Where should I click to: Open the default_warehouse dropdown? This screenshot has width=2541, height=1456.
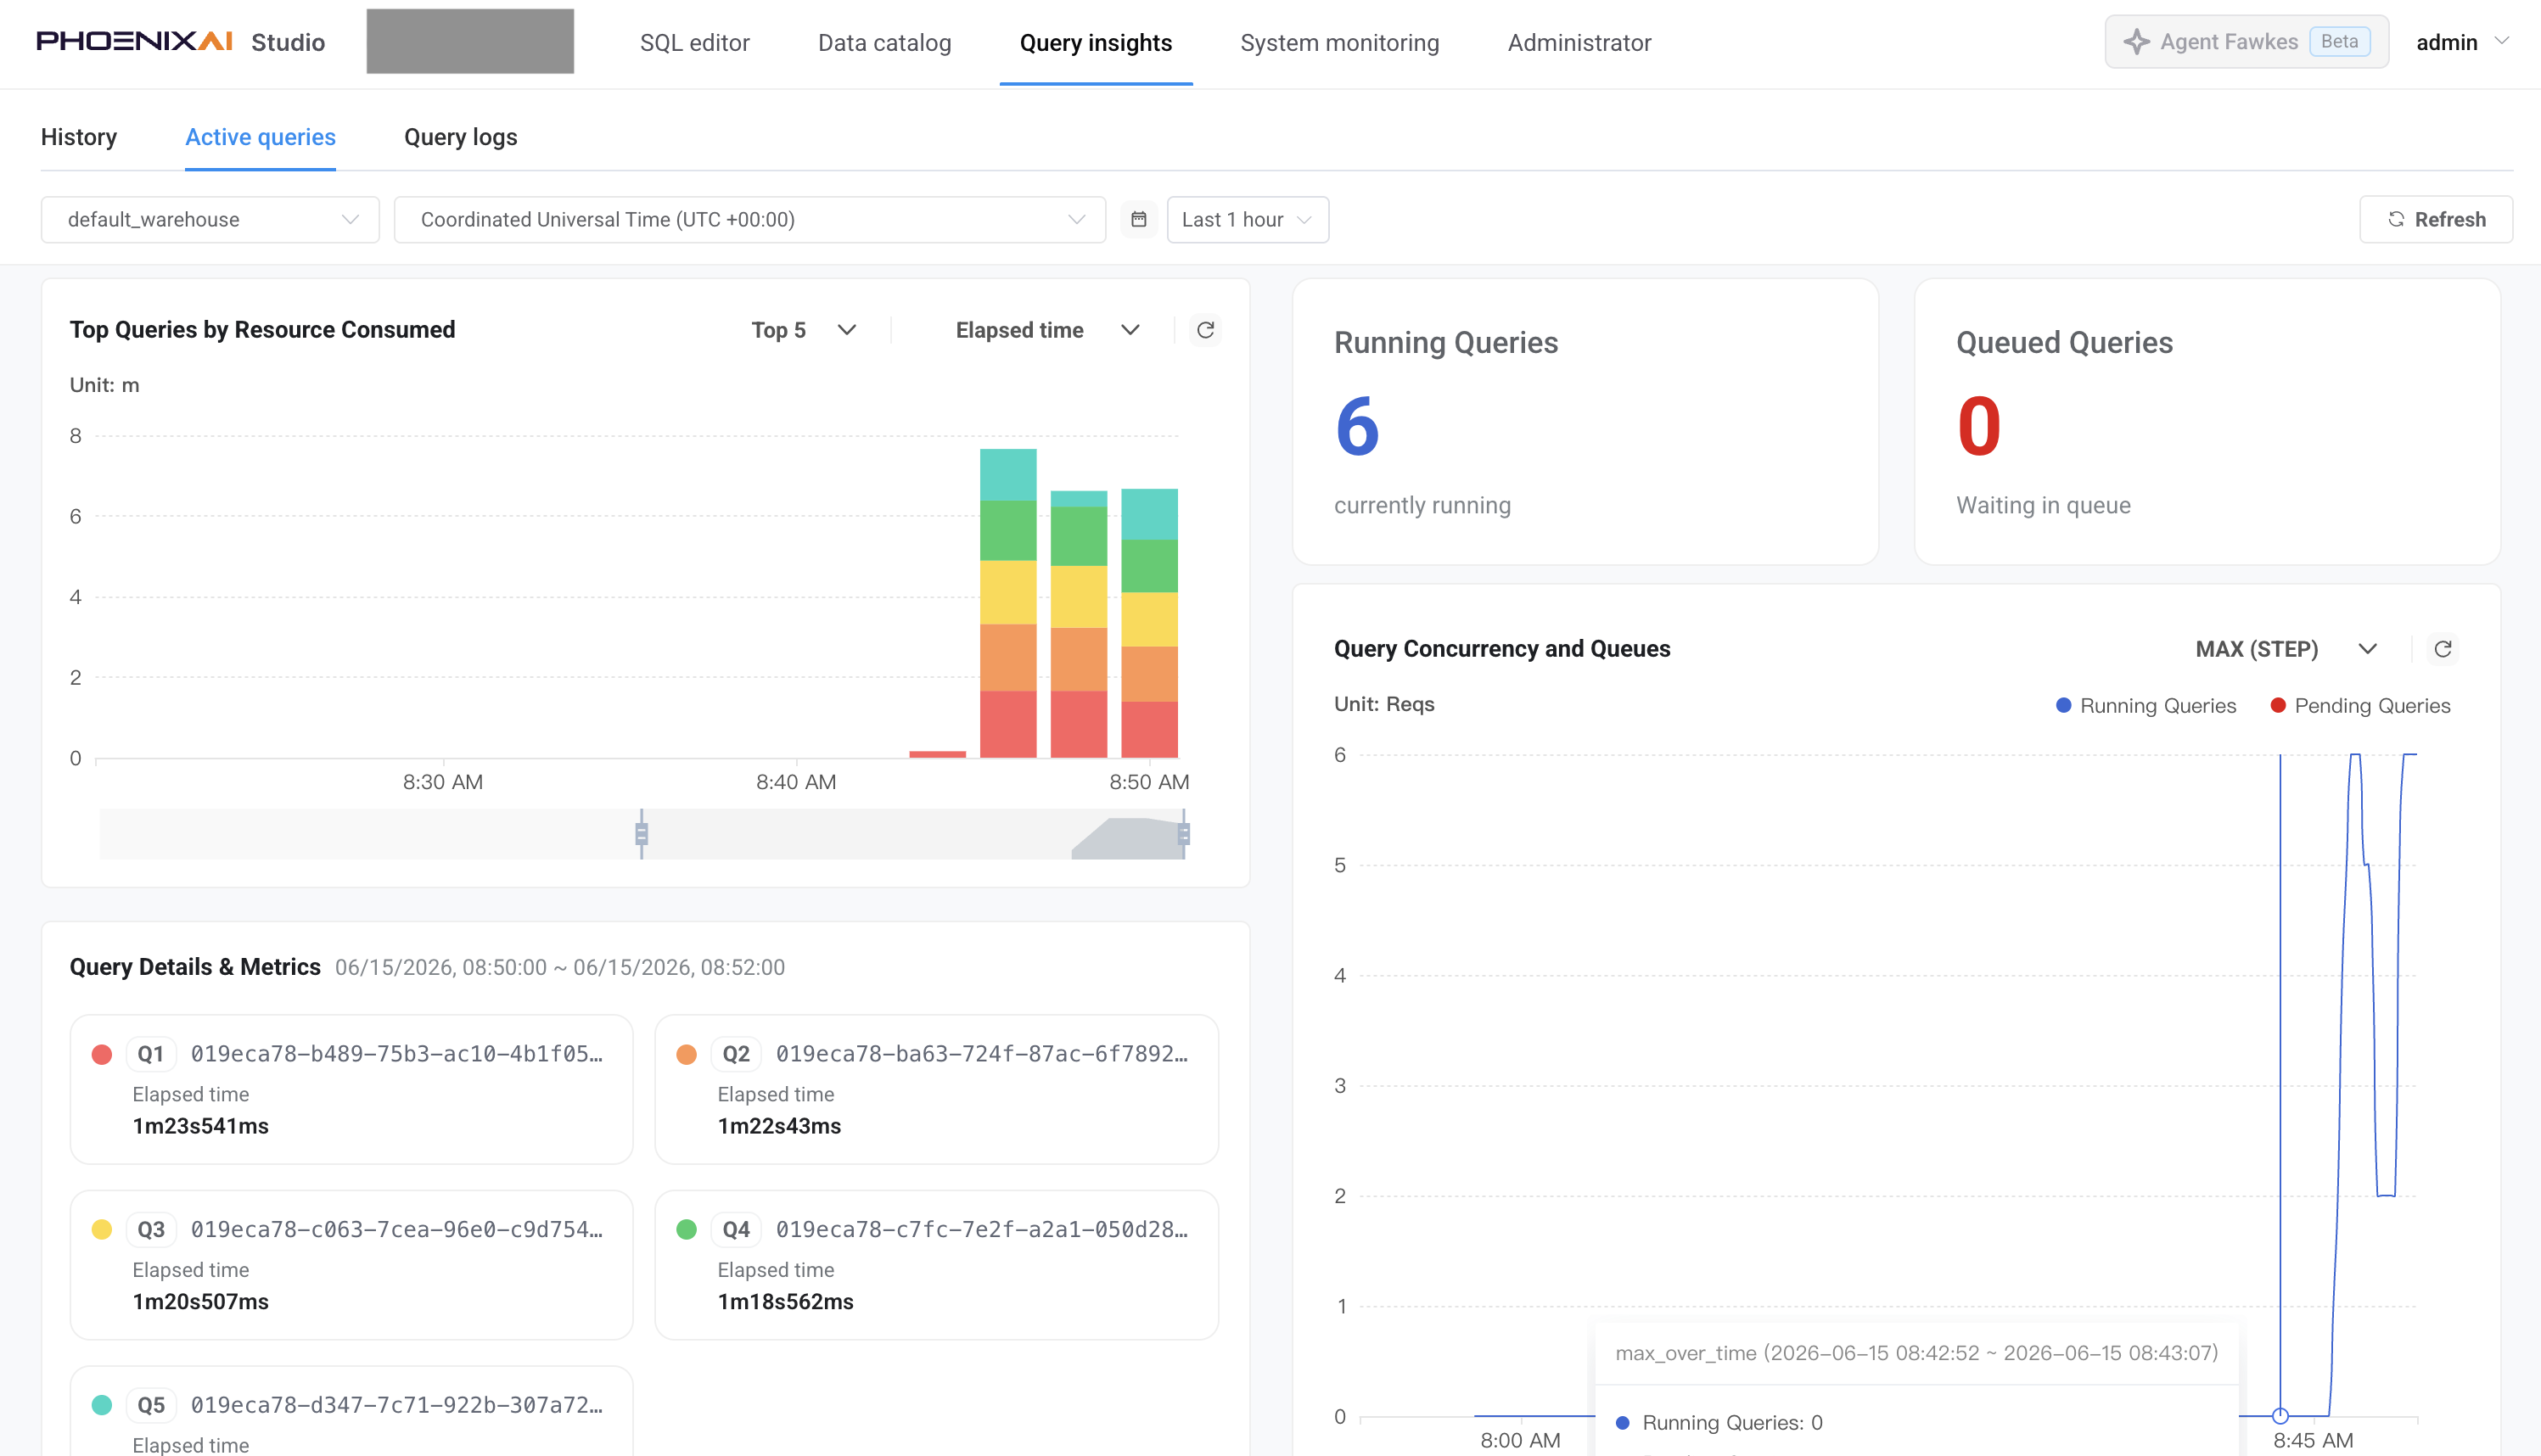210,219
